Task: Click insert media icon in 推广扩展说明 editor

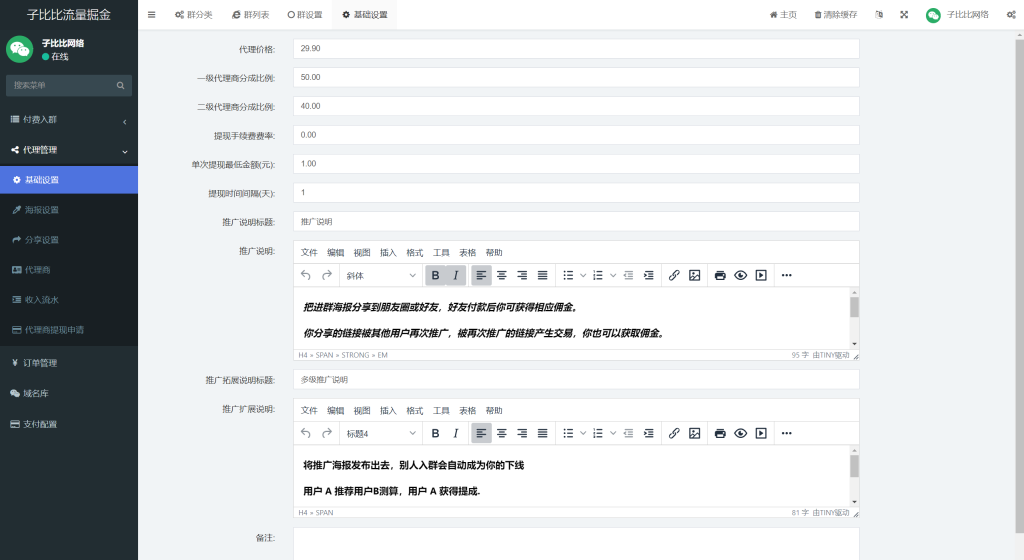Action: [x=761, y=433]
